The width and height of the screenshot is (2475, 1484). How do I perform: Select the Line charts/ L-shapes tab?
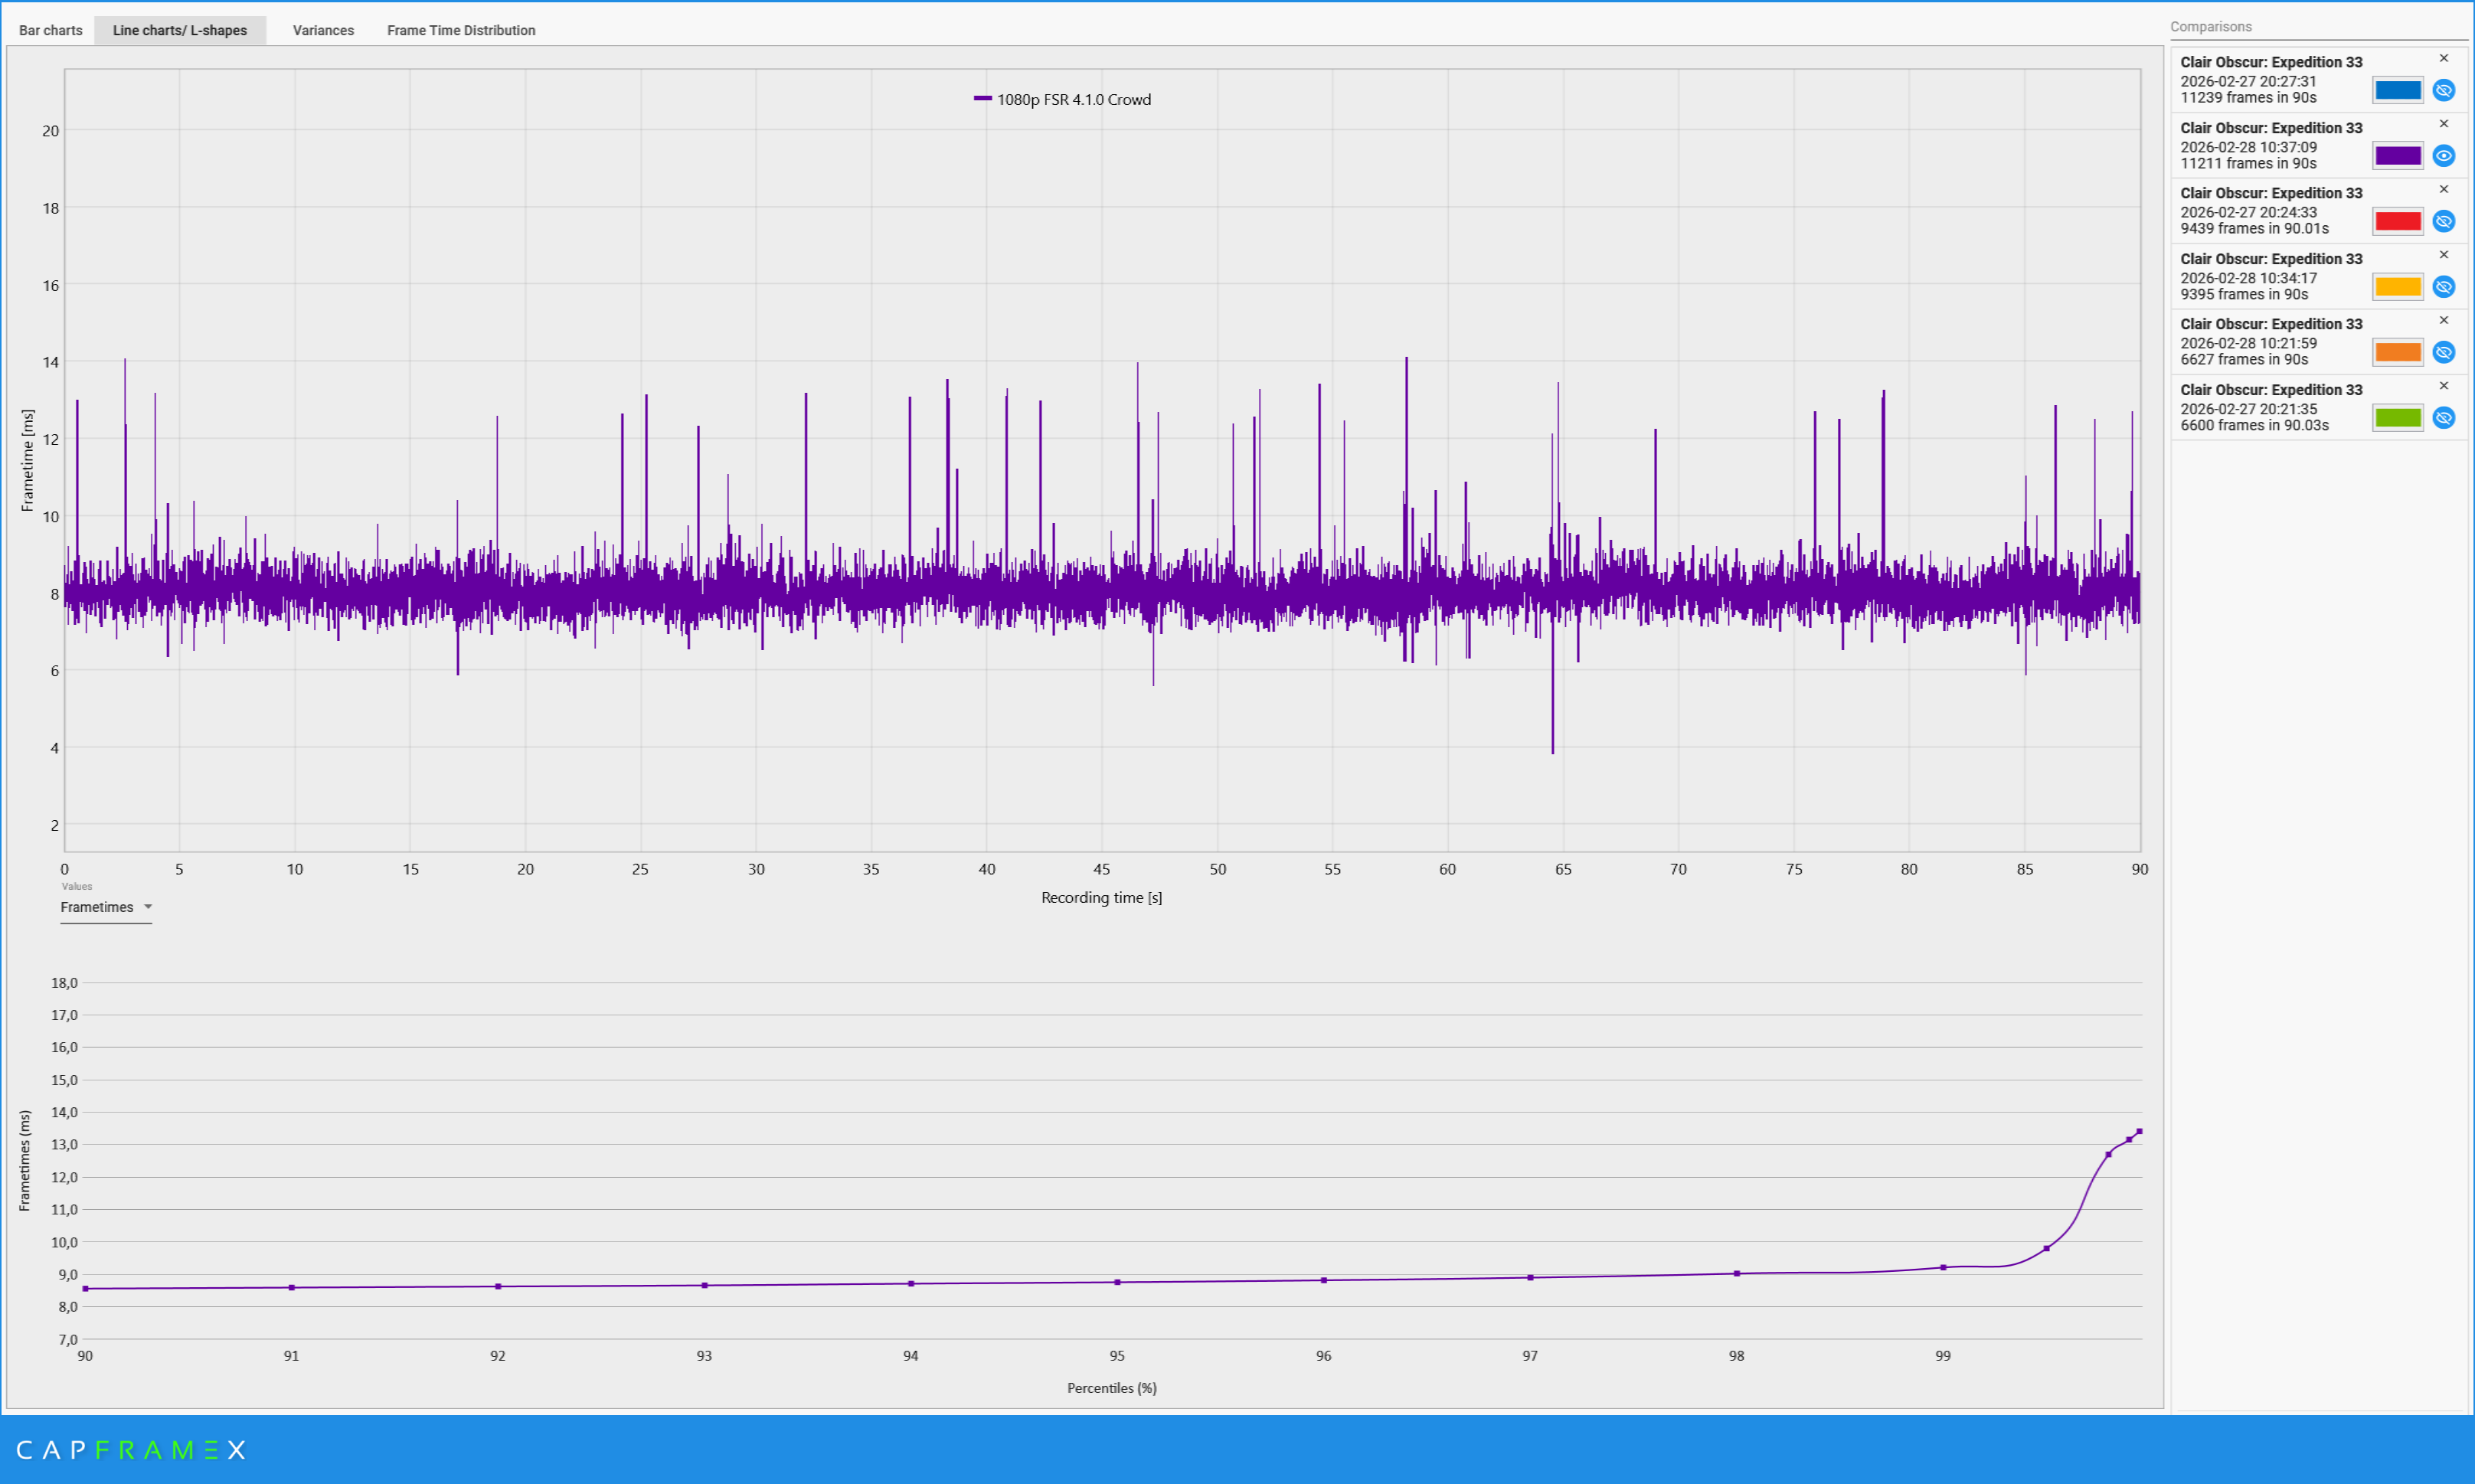tap(180, 30)
